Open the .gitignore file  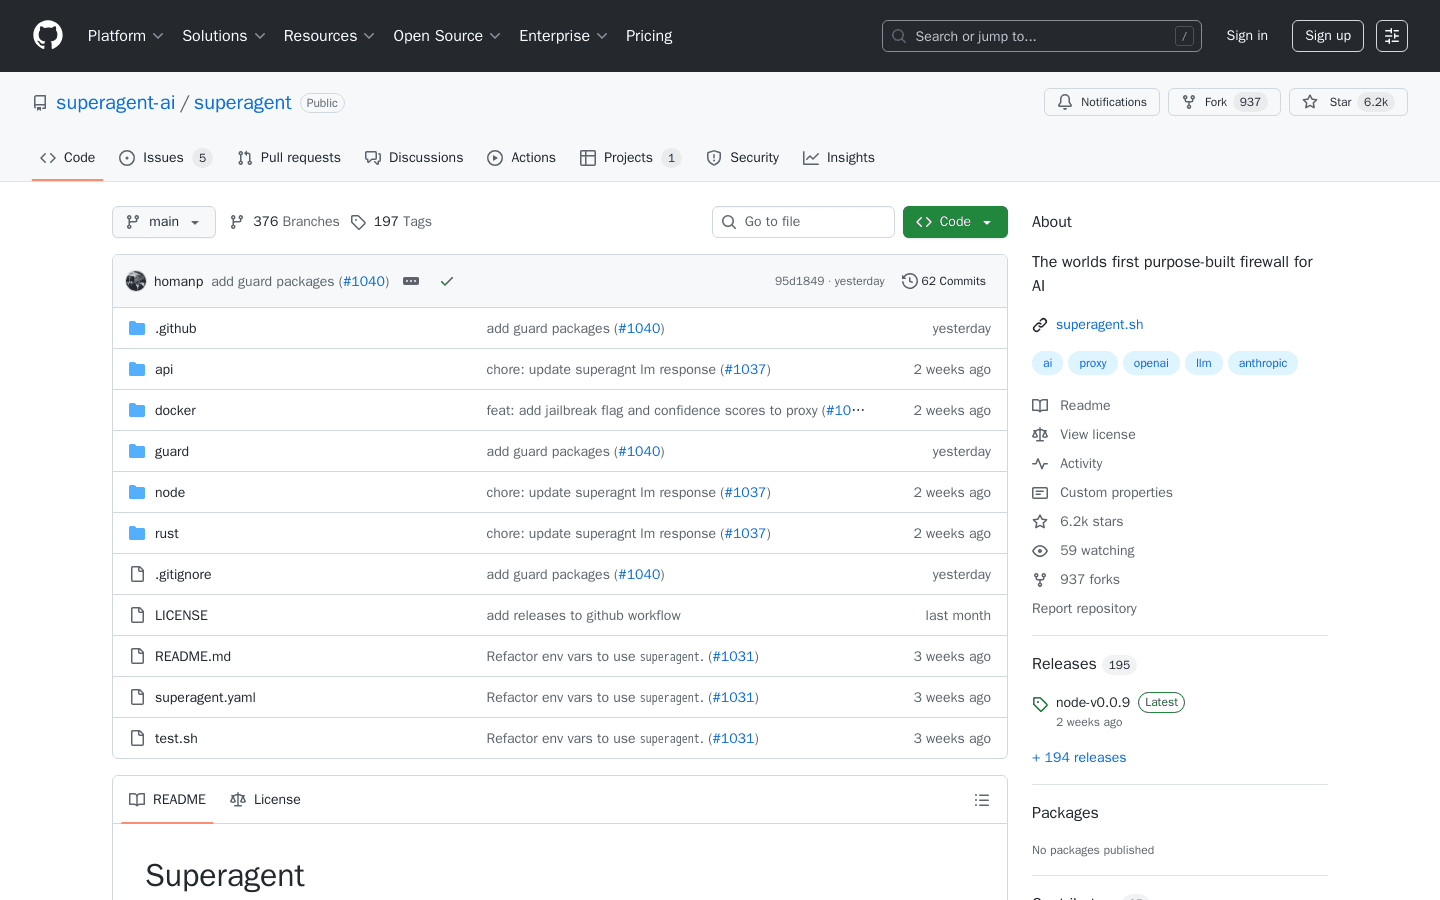click(183, 574)
